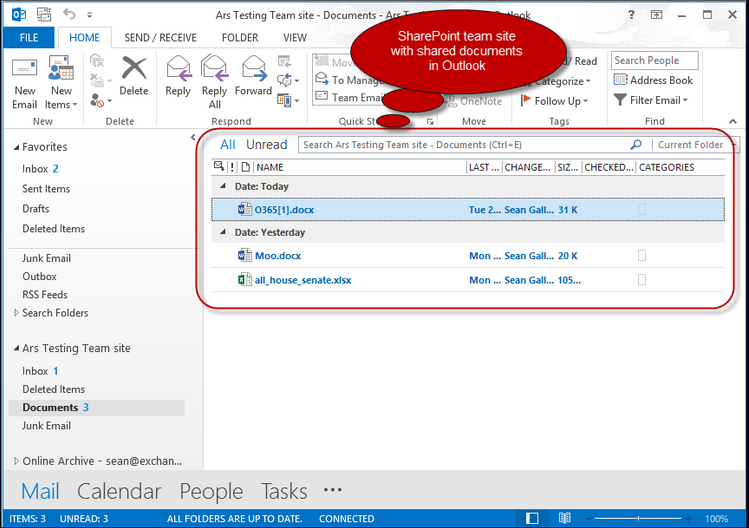Switch to Calendar view
This screenshot has width=749, height=528.
tap(119, 491)
